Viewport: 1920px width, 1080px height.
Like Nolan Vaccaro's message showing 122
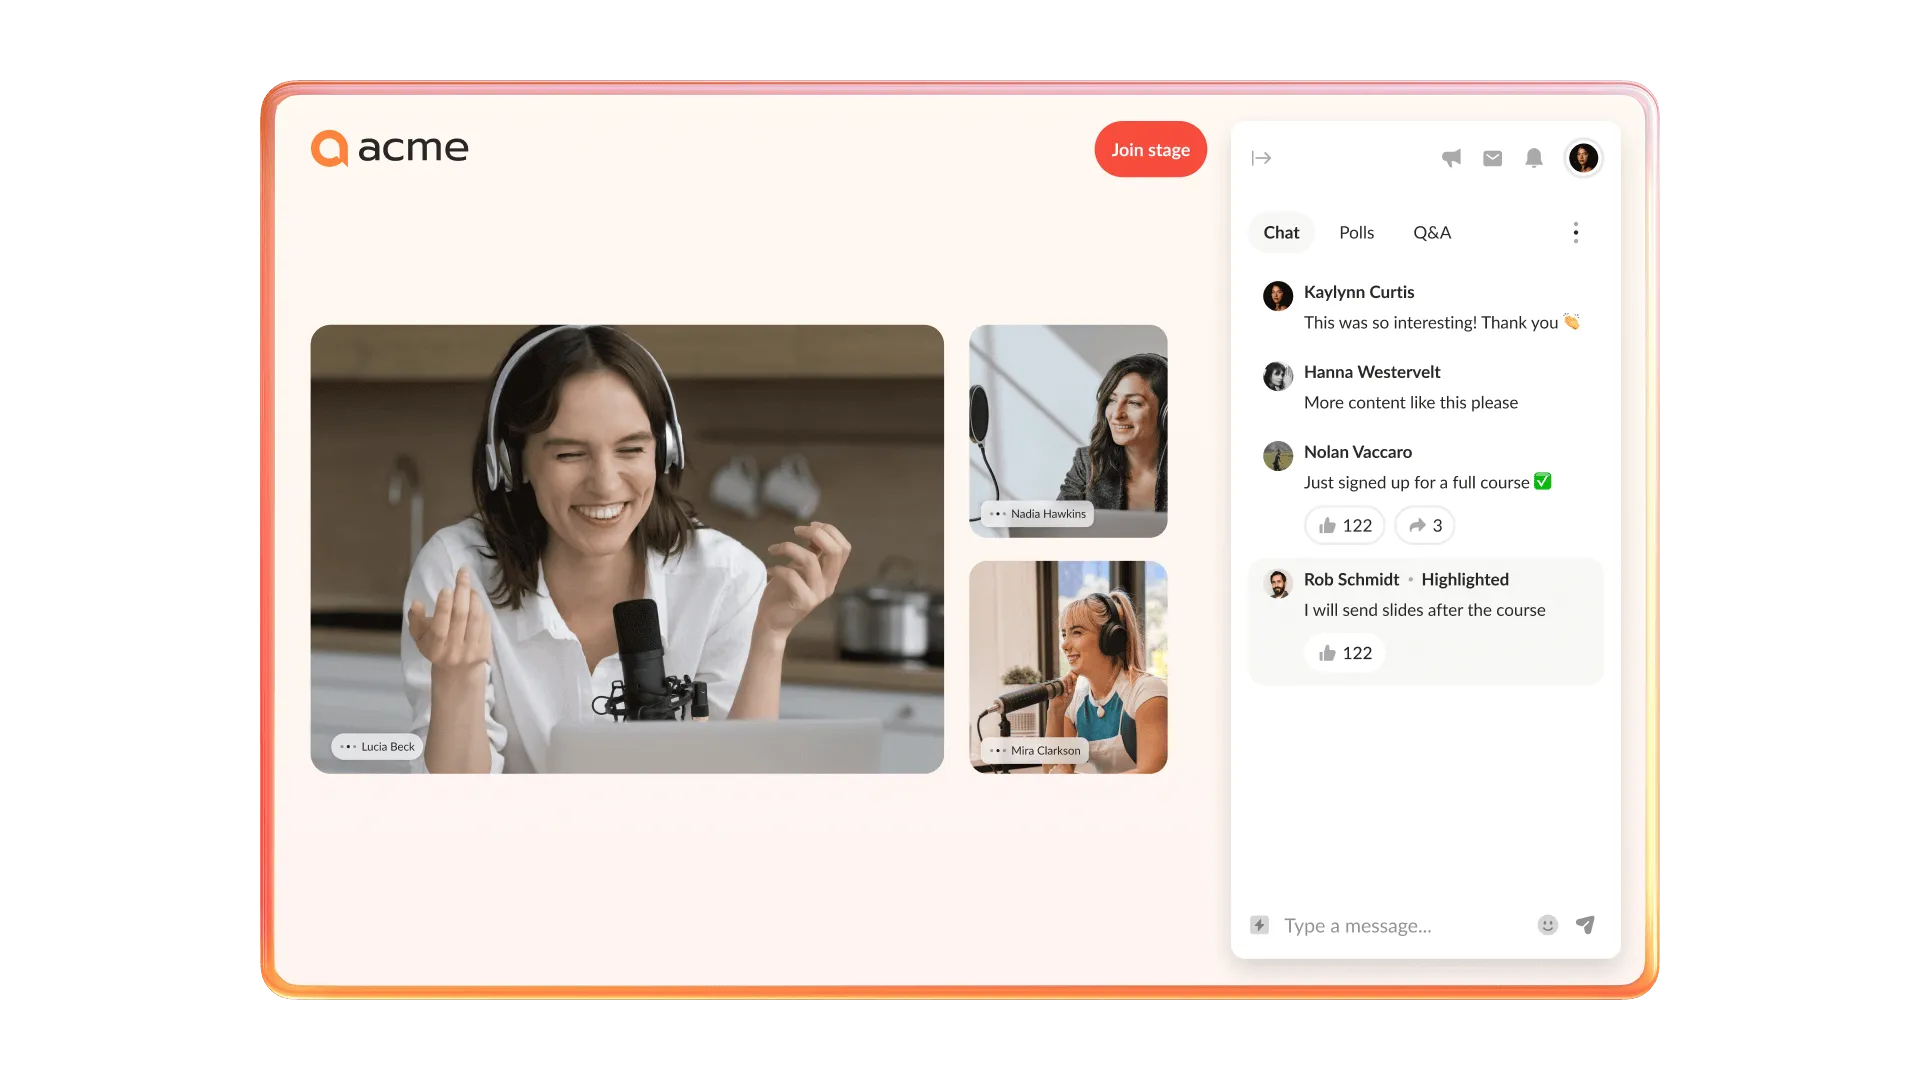(x=1343, y=525)
